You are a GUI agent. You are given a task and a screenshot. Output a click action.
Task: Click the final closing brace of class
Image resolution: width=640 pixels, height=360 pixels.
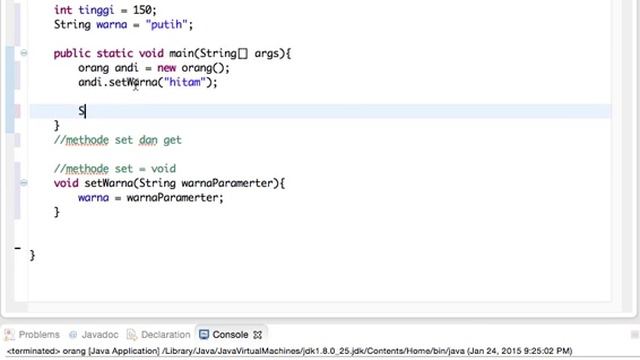point(32,256)
